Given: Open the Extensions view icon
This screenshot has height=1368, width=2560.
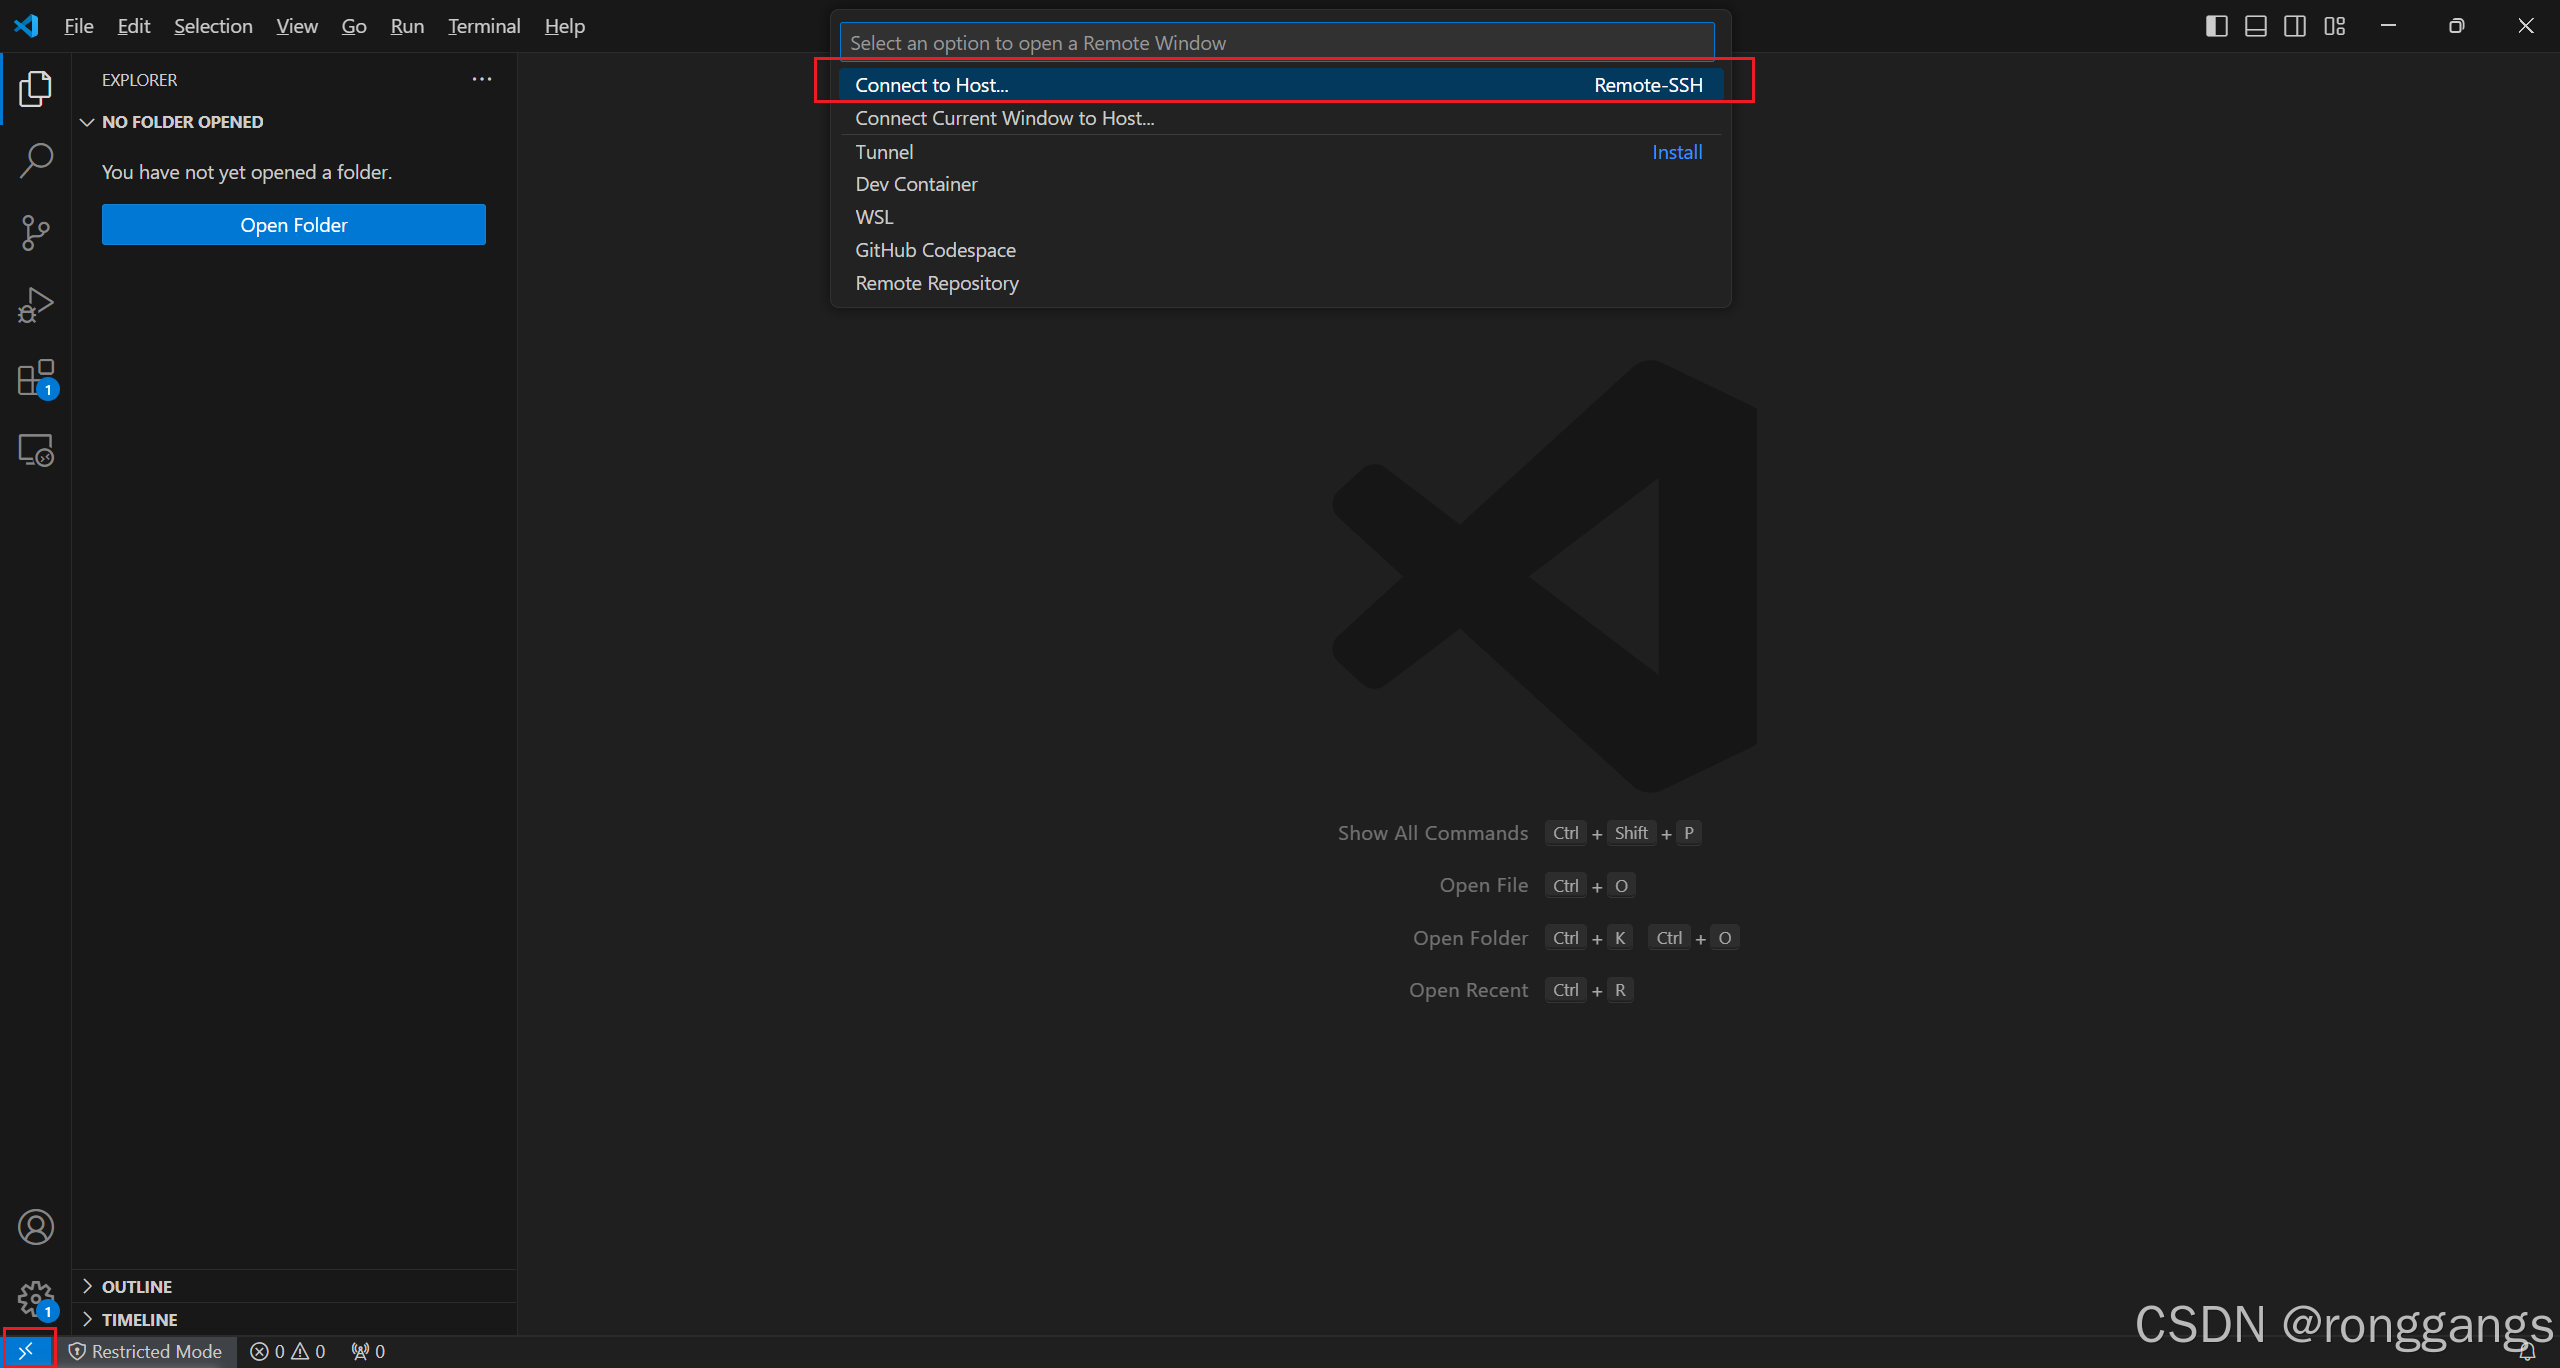Looking at the screenshot, I should tap(36, 378).
